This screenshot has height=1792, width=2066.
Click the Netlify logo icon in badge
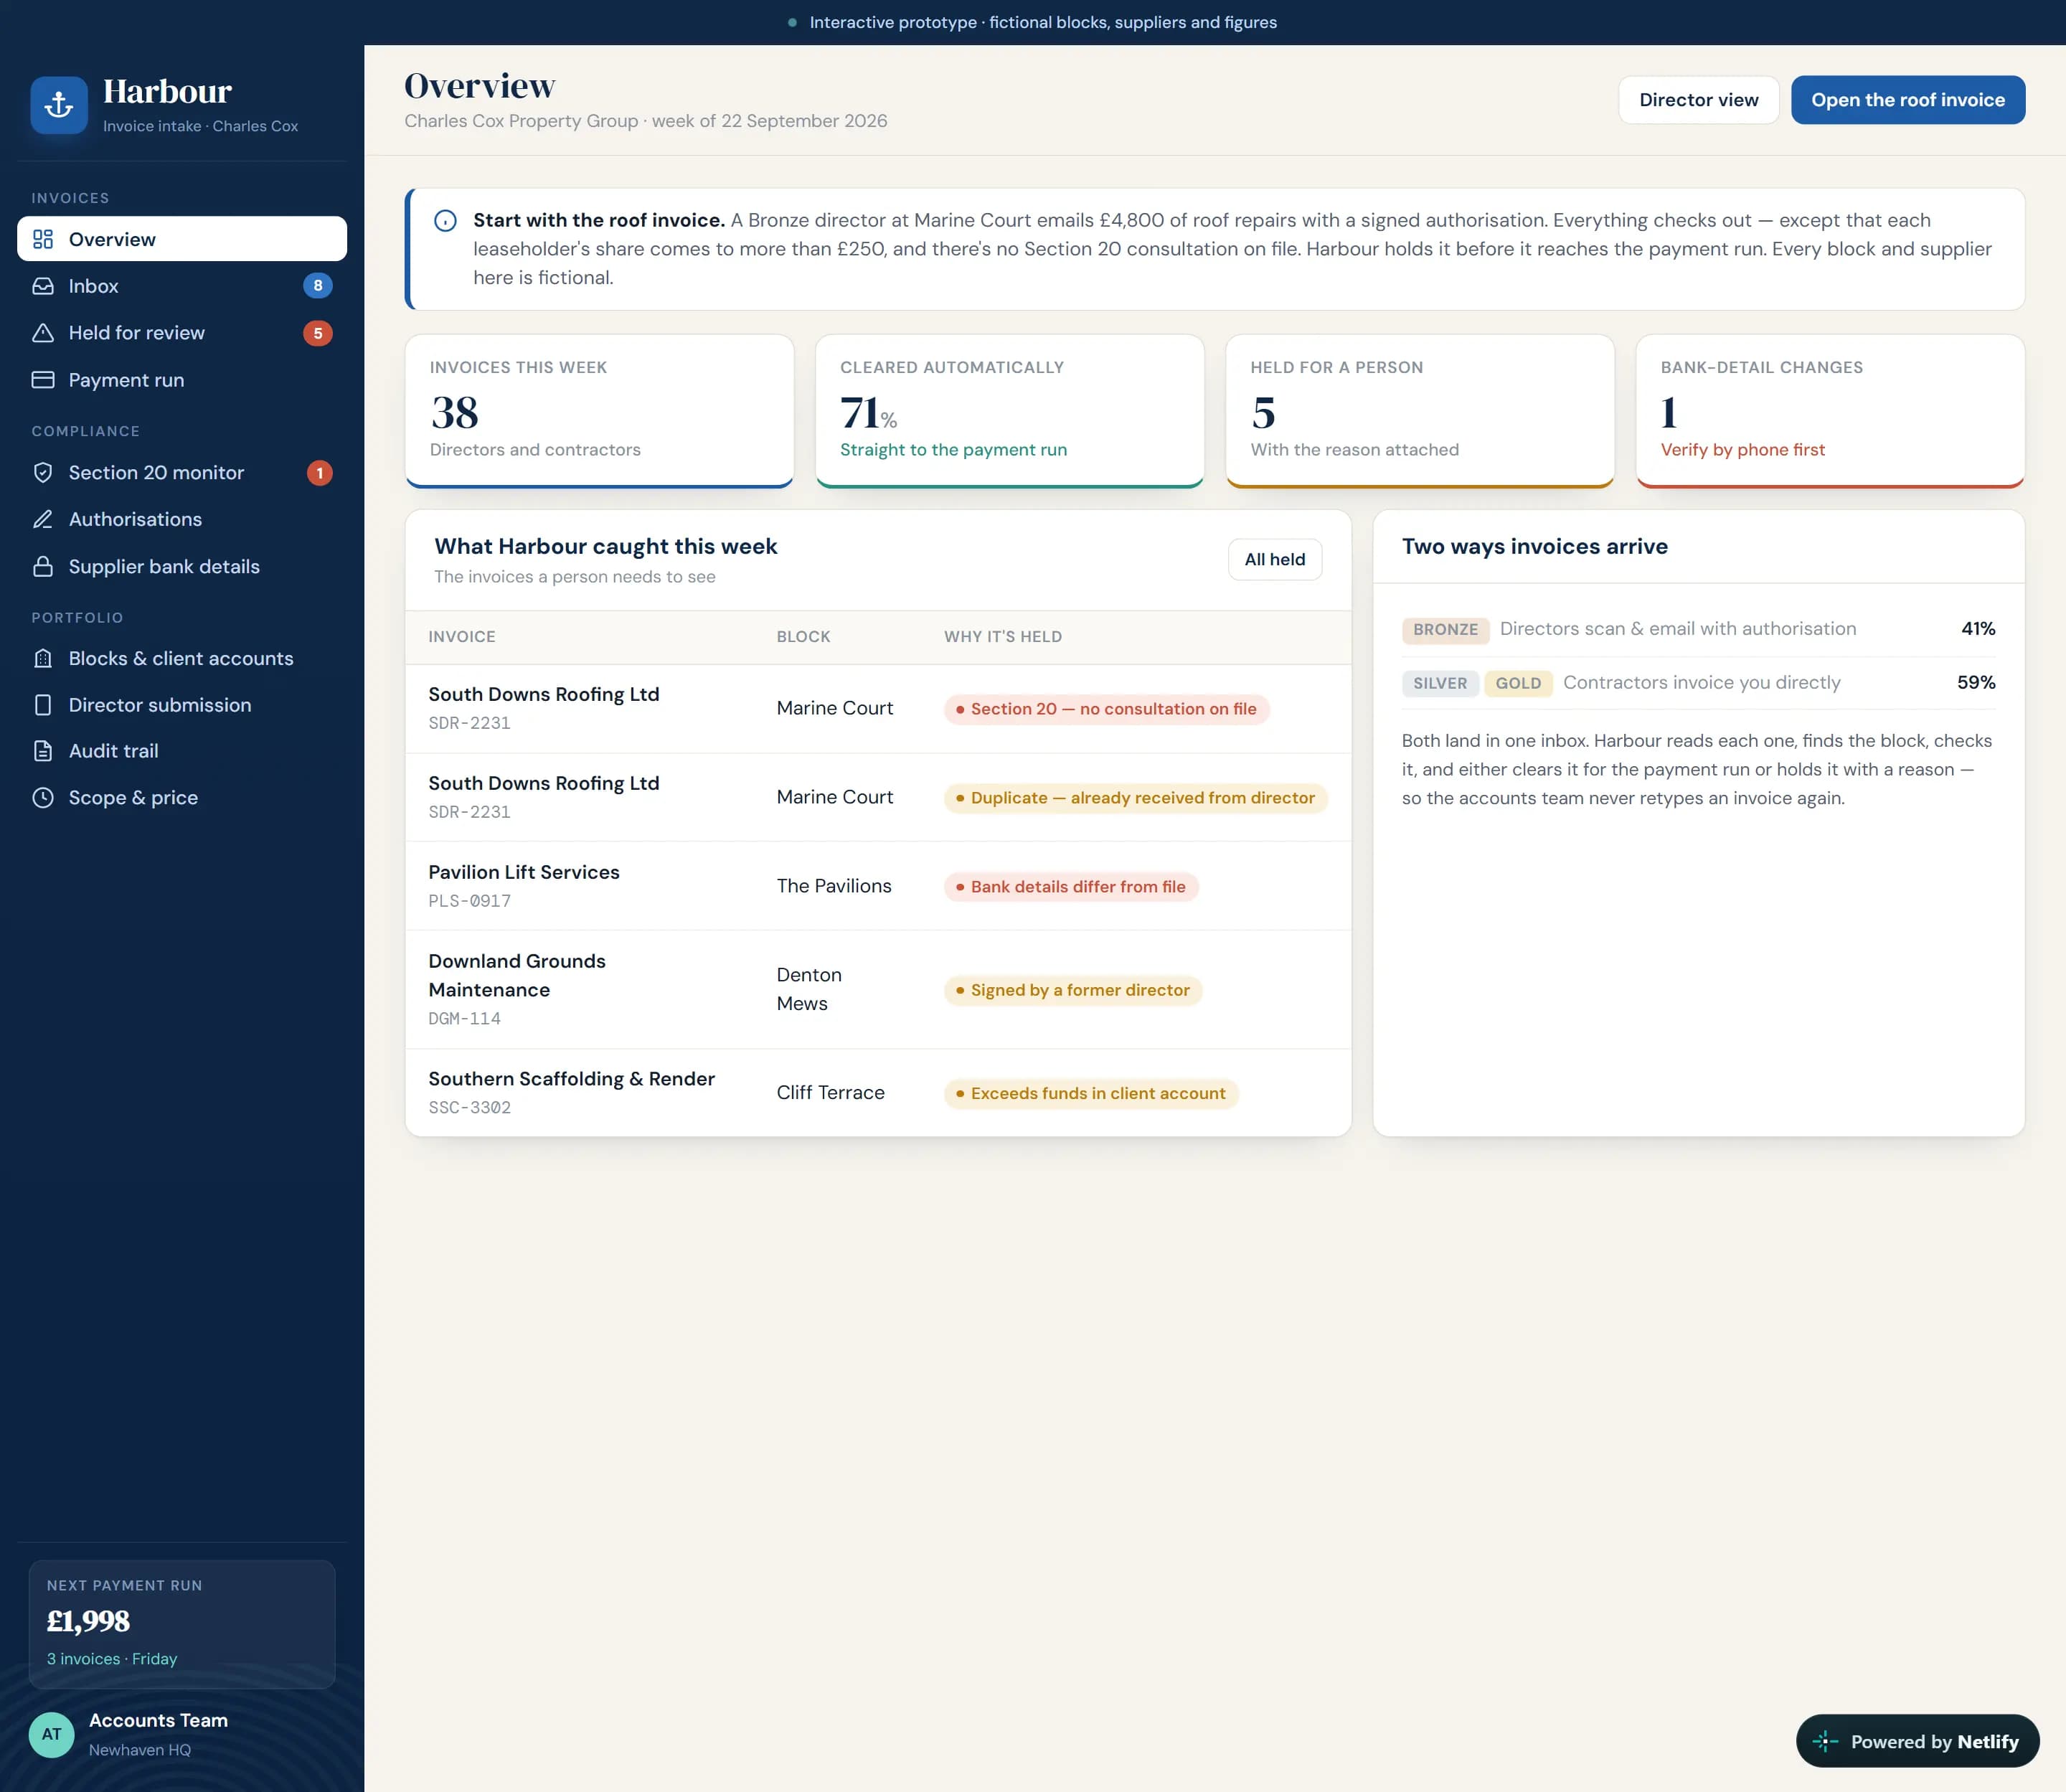(x=1825, y=1741)
